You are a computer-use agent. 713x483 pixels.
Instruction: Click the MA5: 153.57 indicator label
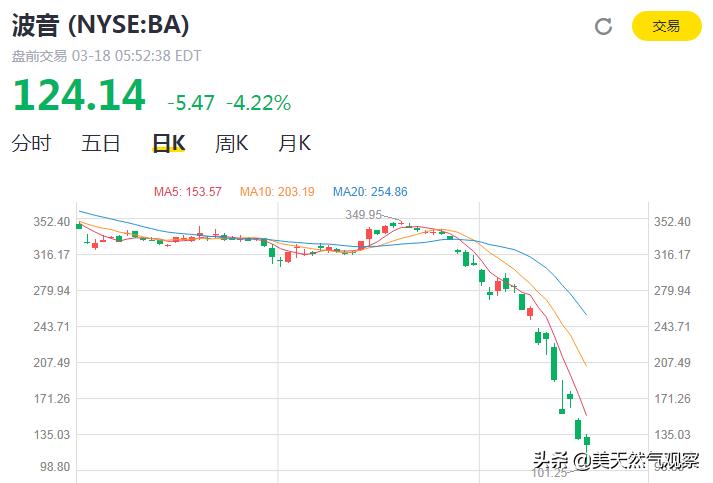tap(187, 191)
